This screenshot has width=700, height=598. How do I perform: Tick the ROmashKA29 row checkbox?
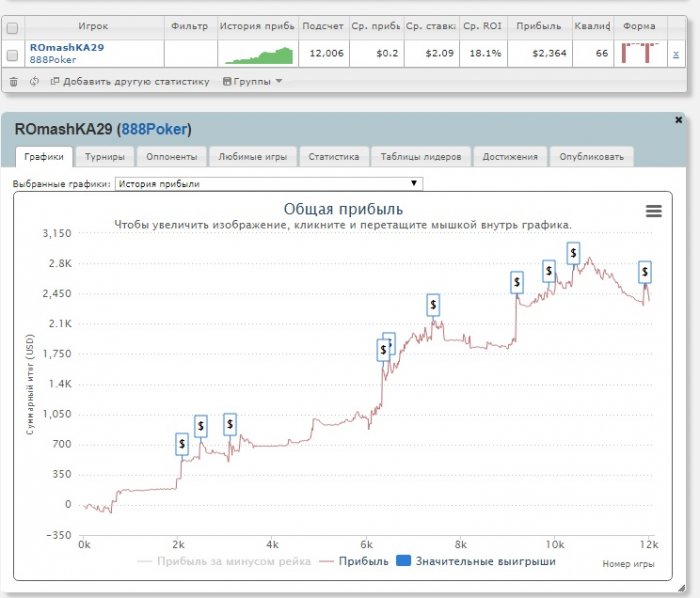tap(12, 54)
